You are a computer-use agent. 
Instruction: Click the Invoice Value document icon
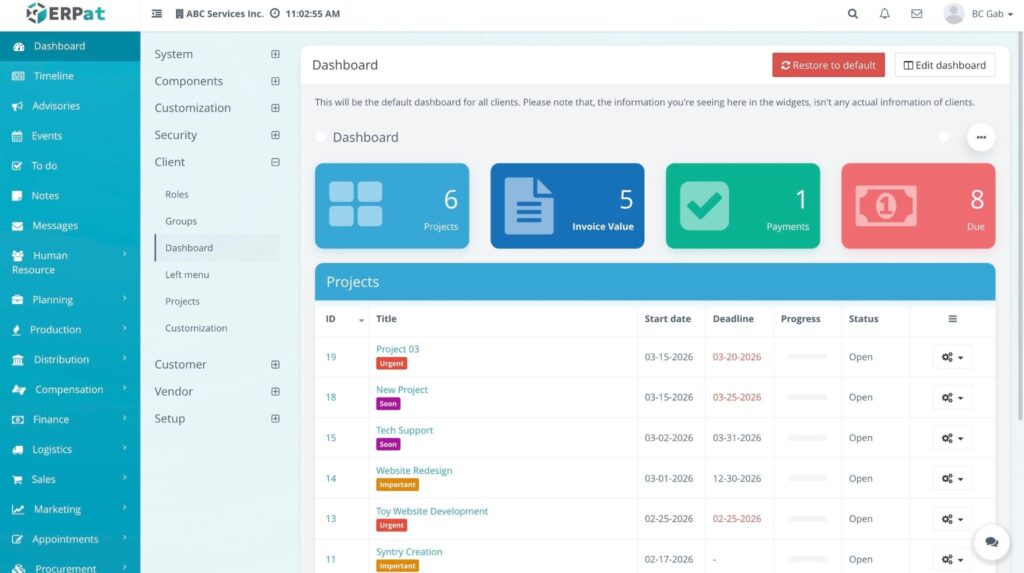click(529, 206)
